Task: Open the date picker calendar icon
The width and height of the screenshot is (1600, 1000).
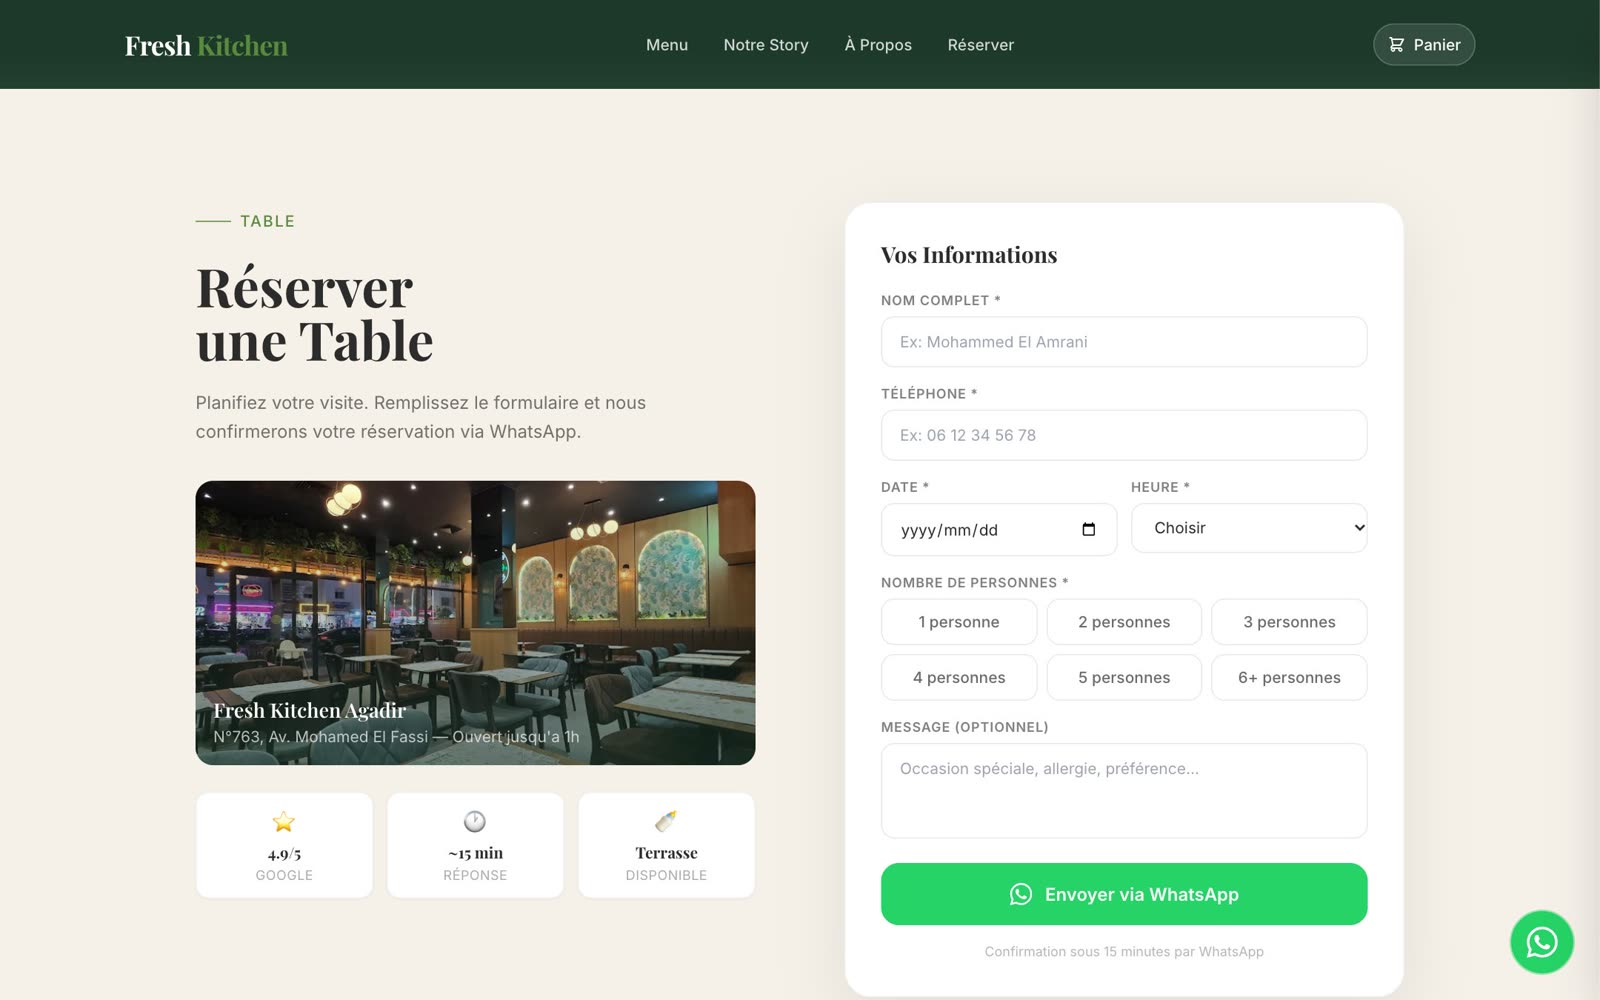Action: (x=1089, y=529)
